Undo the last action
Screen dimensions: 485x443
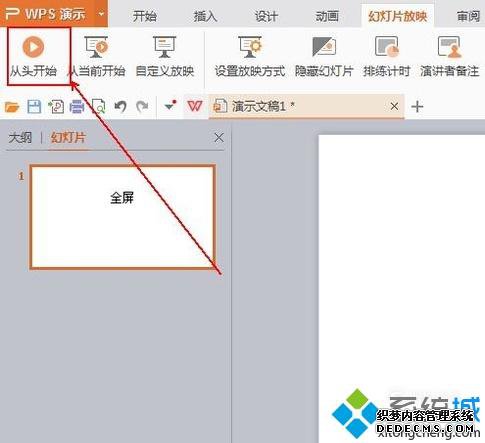120,107
